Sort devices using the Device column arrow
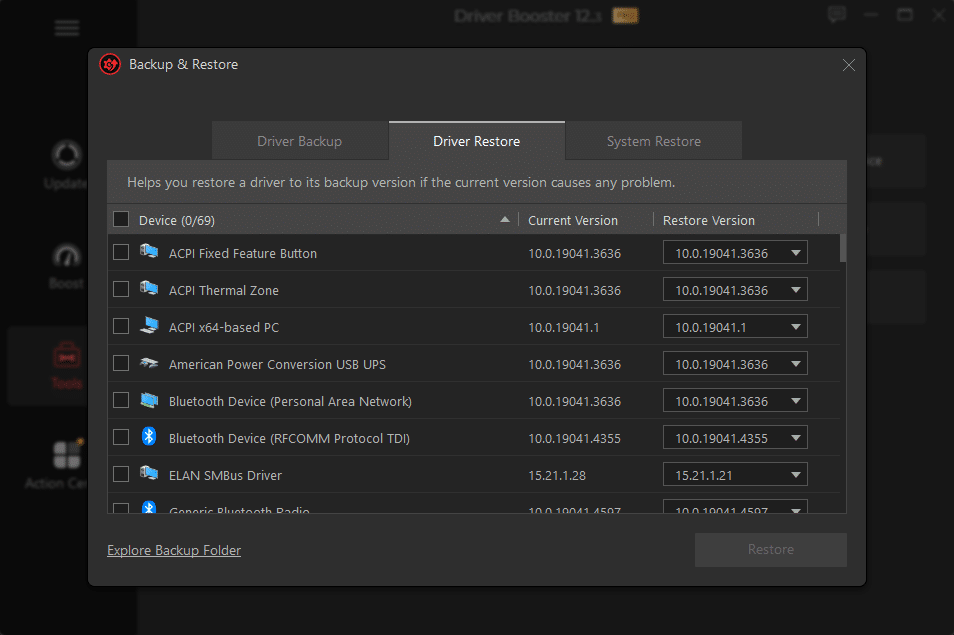The height and width of the screenshot is (635, 954). tap(505, 220)
